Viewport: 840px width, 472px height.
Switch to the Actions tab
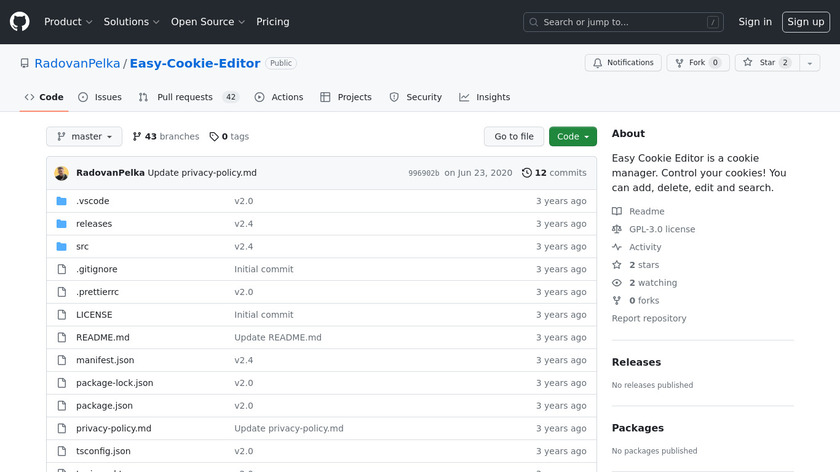[279, 97]
